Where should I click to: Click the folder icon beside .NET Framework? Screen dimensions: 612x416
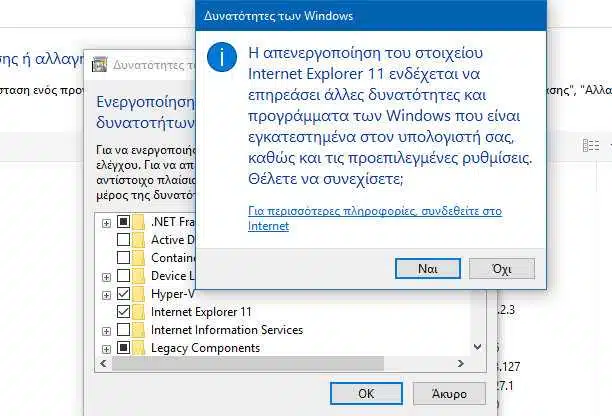139,222
